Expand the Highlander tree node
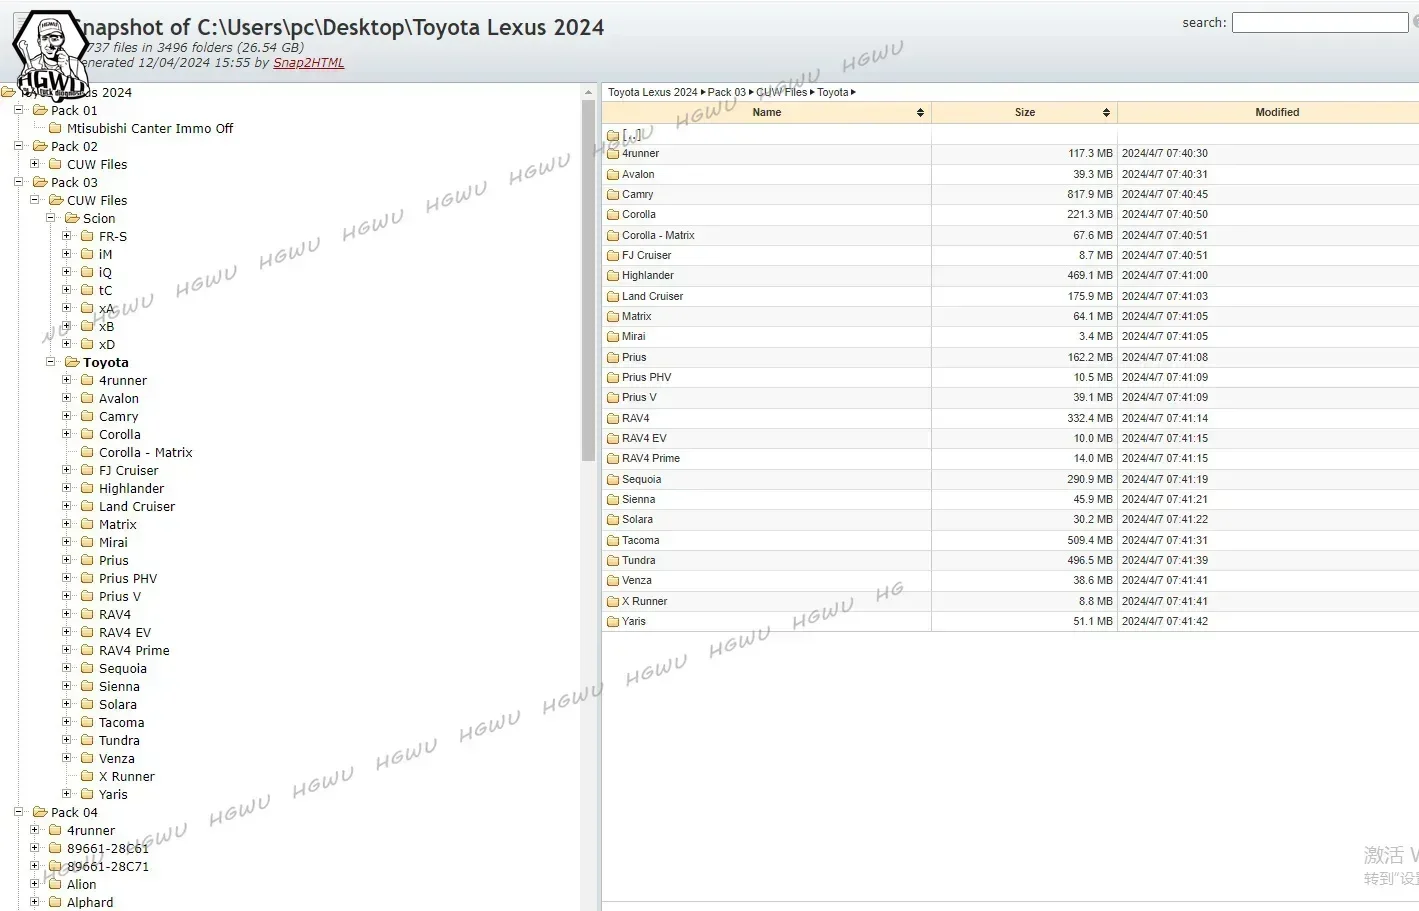This screenshot has width=1419, height=911. pyautogui.click(x=67, y=488)
